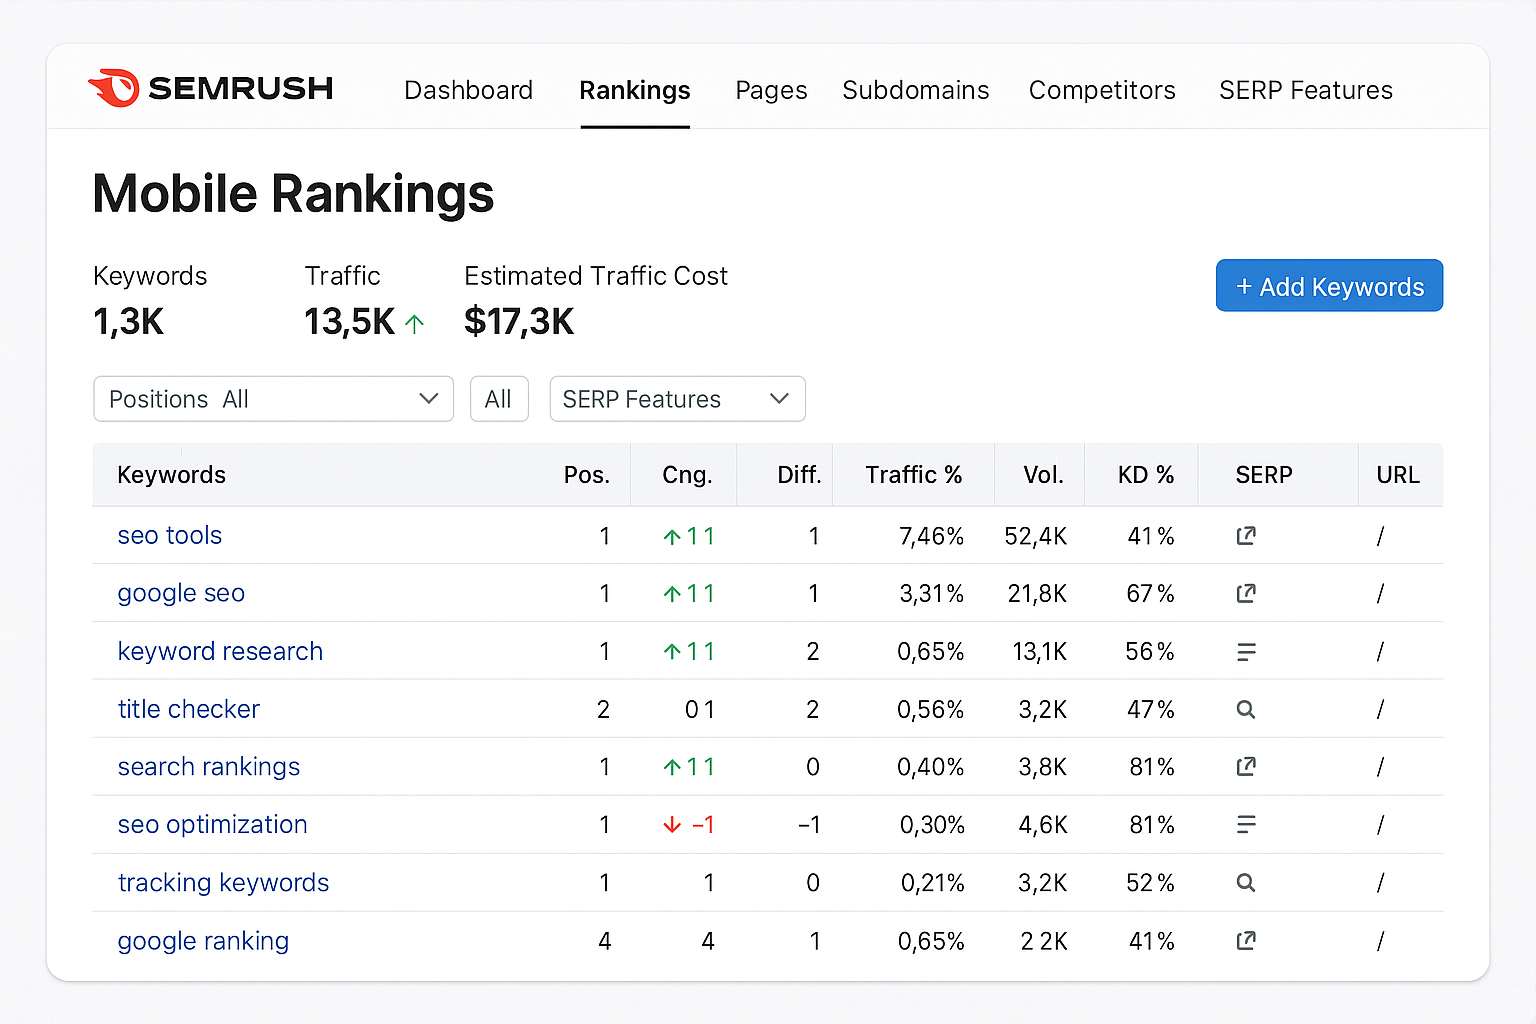Click 47% KD value for title checker
1536x1024 pixels.
point(1151,710)
